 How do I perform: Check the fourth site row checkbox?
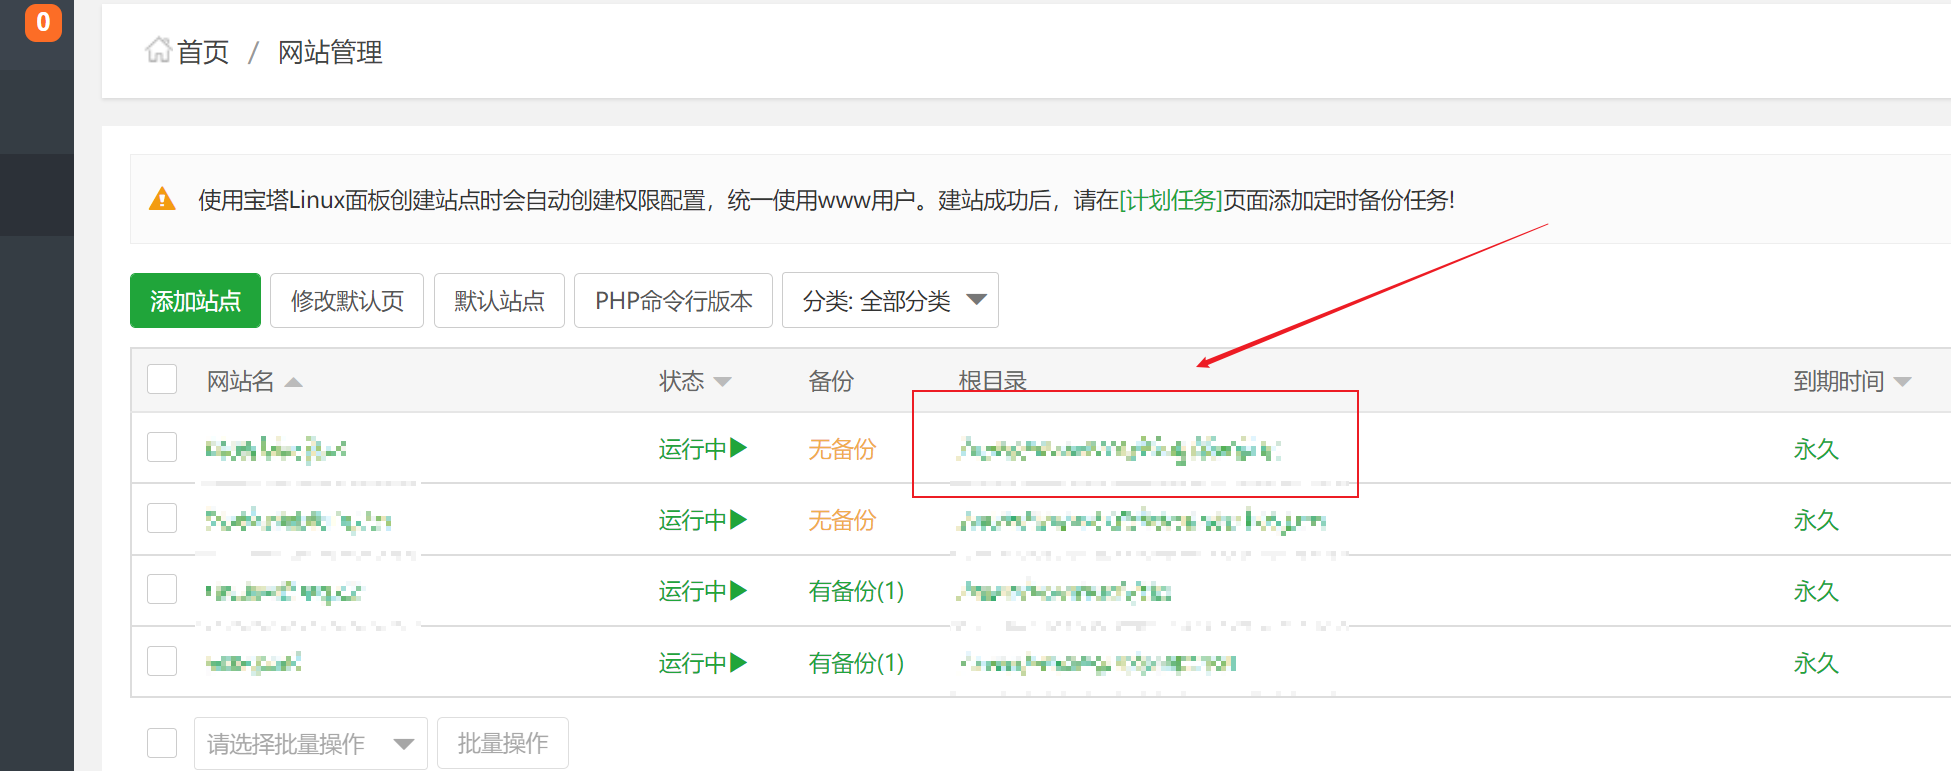[x=162, y=661]
